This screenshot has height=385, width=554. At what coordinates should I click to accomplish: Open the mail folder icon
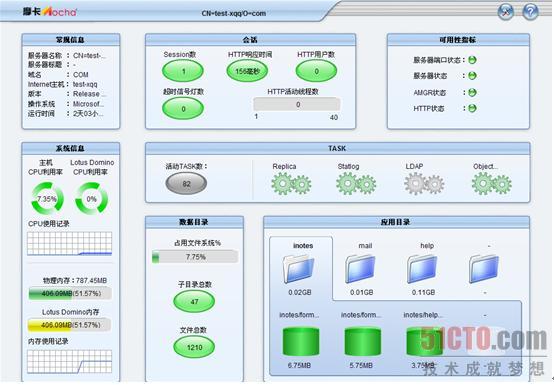pyautogui.click(x=360, y=269)
